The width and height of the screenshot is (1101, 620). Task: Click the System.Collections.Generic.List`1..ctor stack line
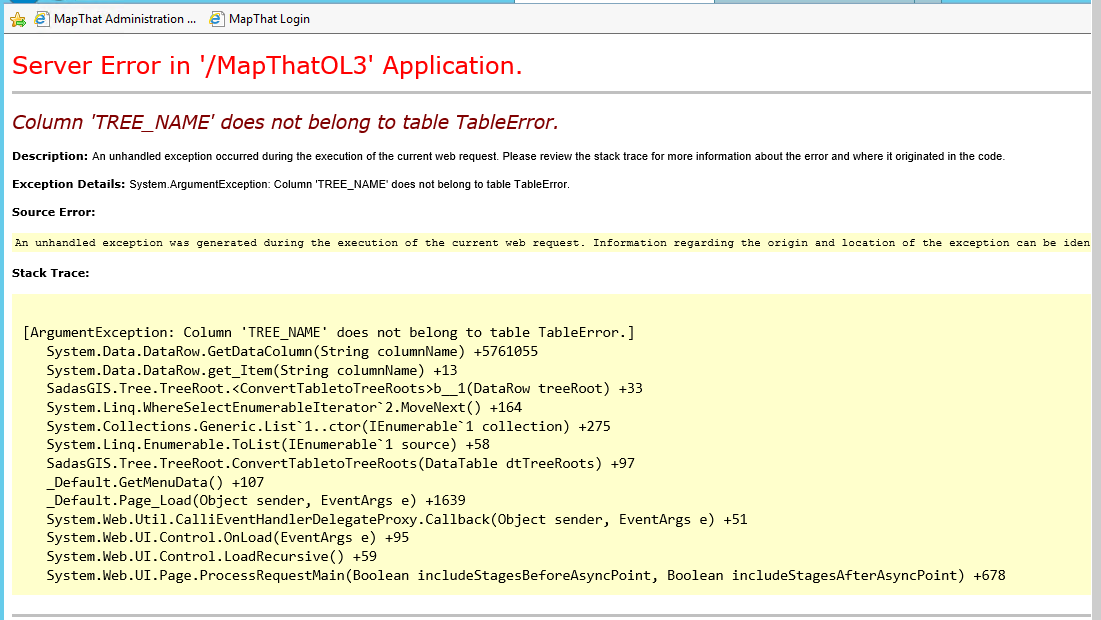tap(329, 427)
